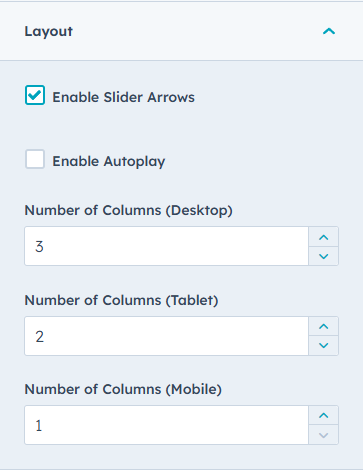
Task: Click the Number of Columns (Desktop) label
Action: [x=128, y=211]
